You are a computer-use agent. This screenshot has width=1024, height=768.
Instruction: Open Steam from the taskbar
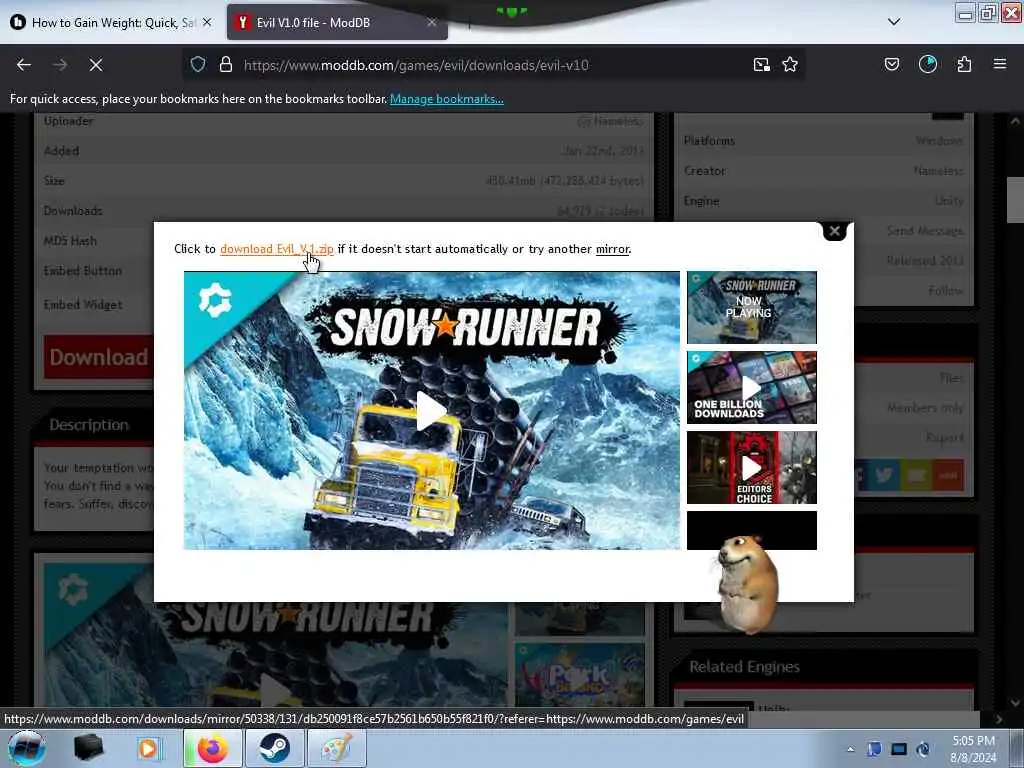274,748
